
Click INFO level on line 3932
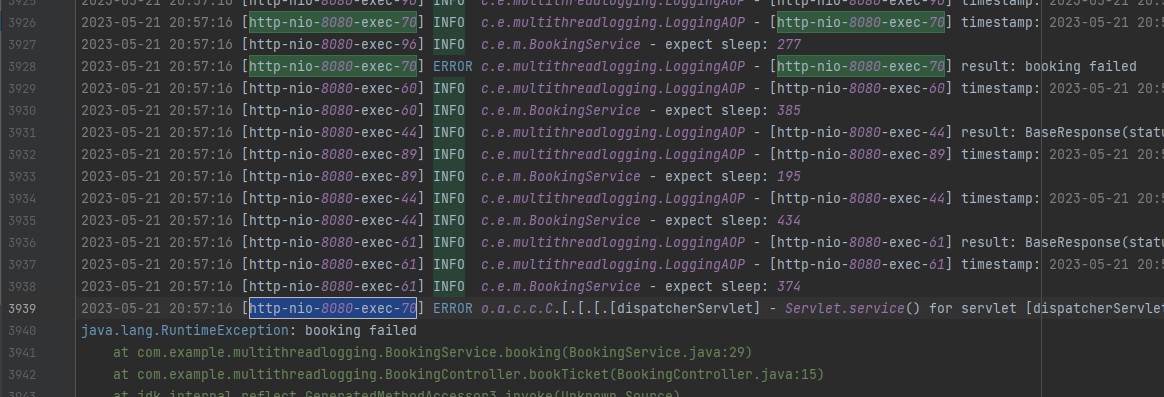click(x=449, y=154)
